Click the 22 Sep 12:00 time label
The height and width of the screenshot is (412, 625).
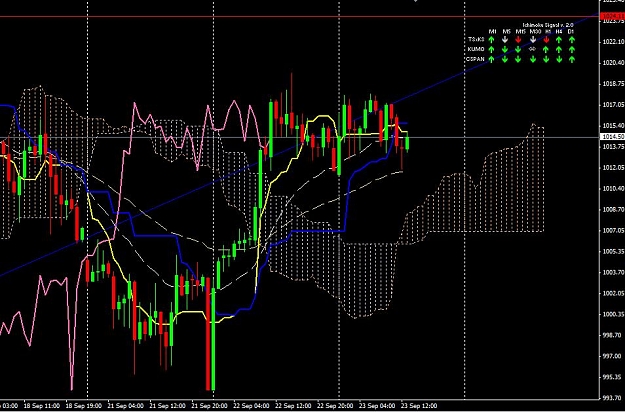(293, 406)
